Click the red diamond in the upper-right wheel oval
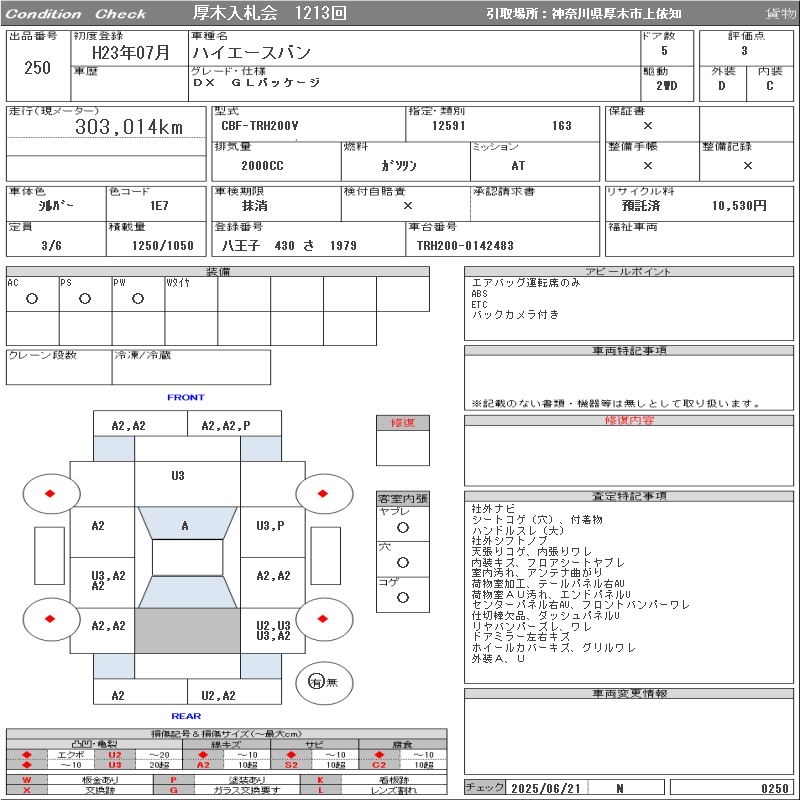 (322, 493)
